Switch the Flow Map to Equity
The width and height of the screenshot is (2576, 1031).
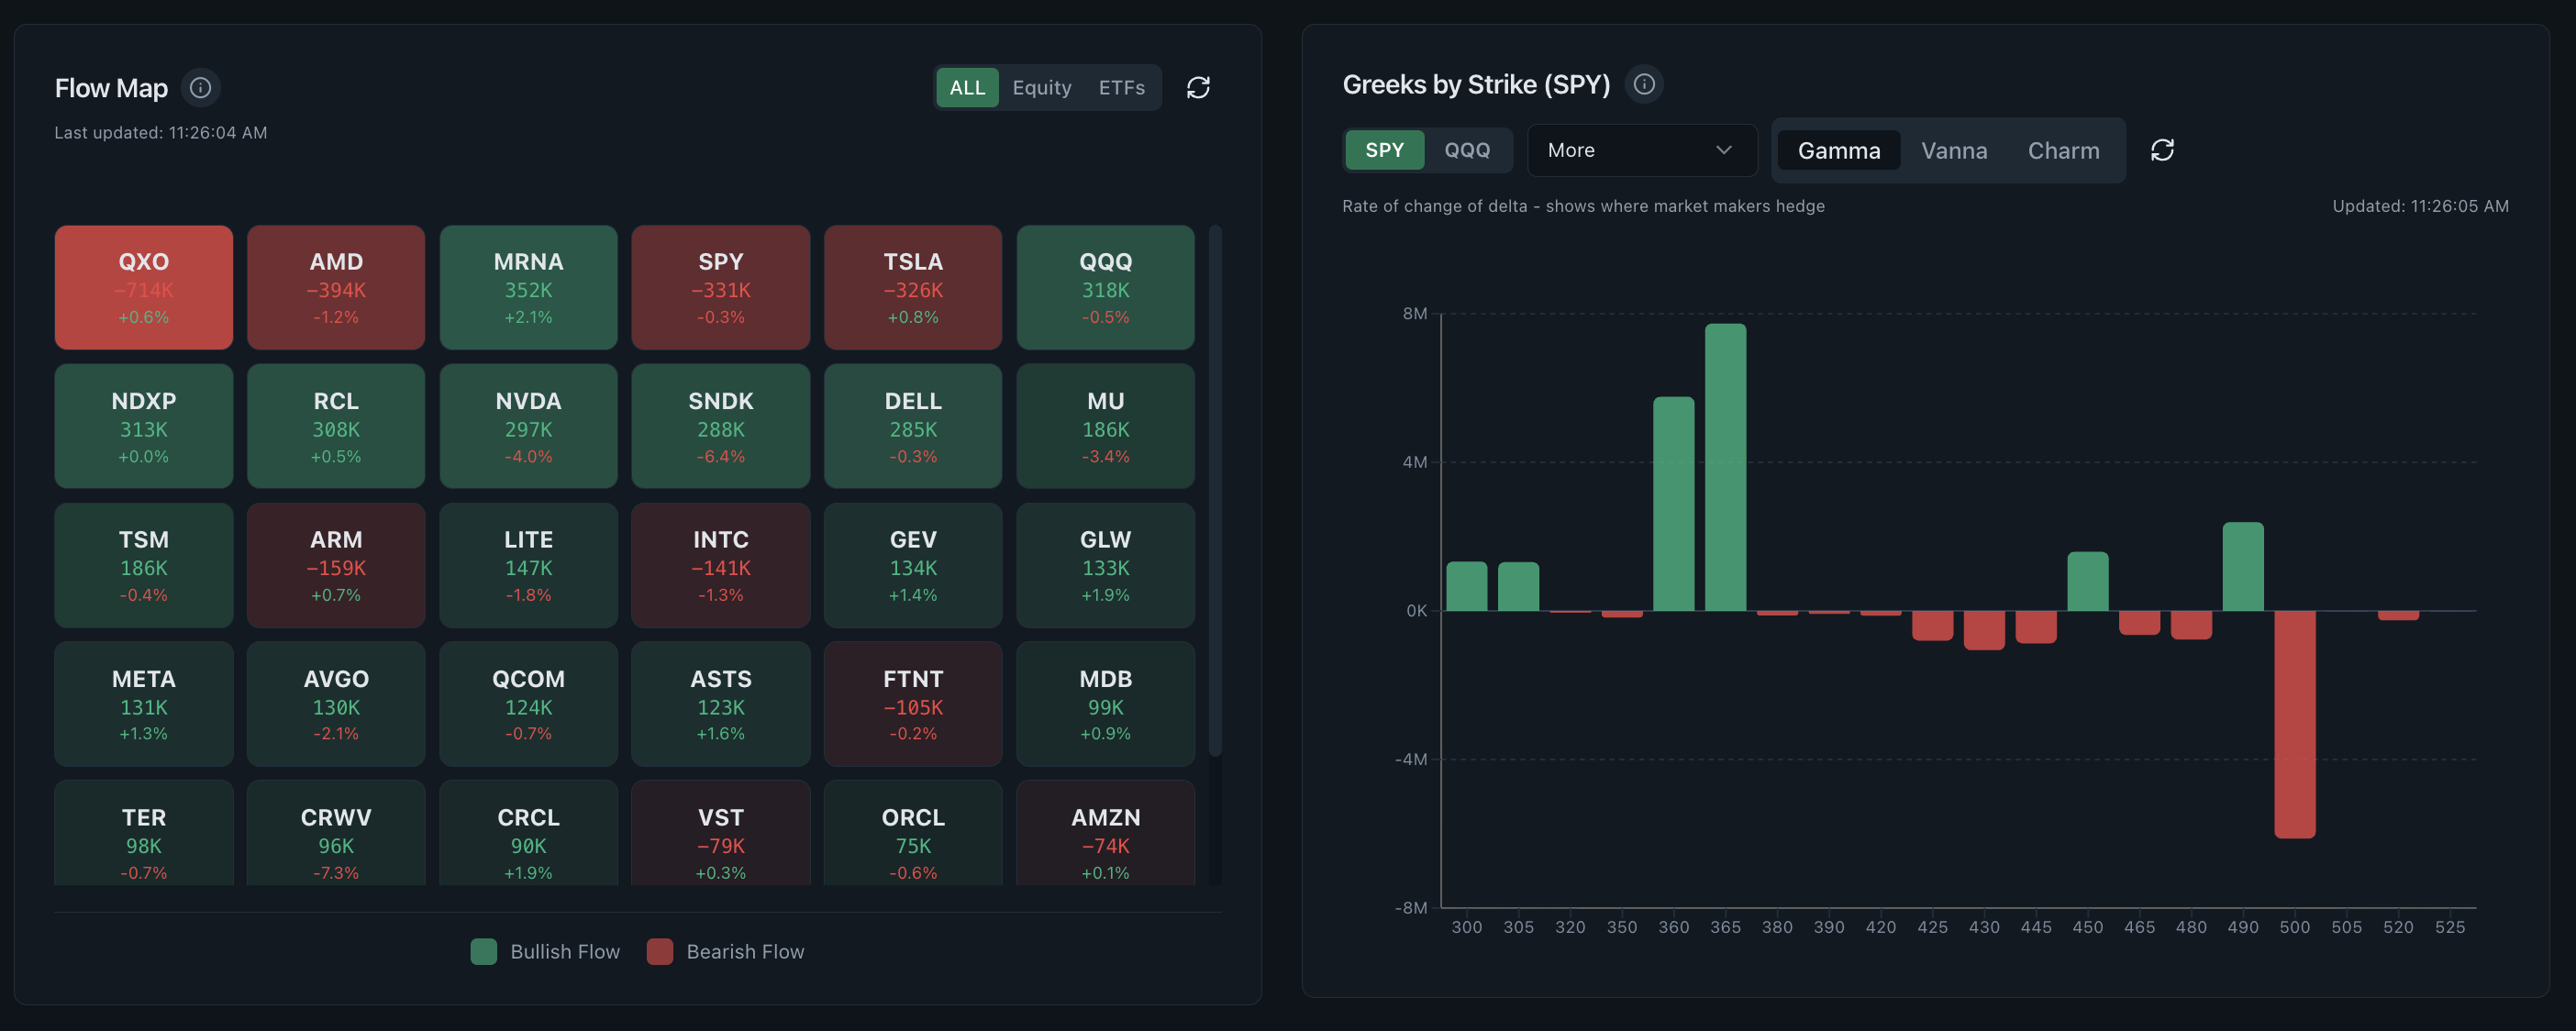1042,88
